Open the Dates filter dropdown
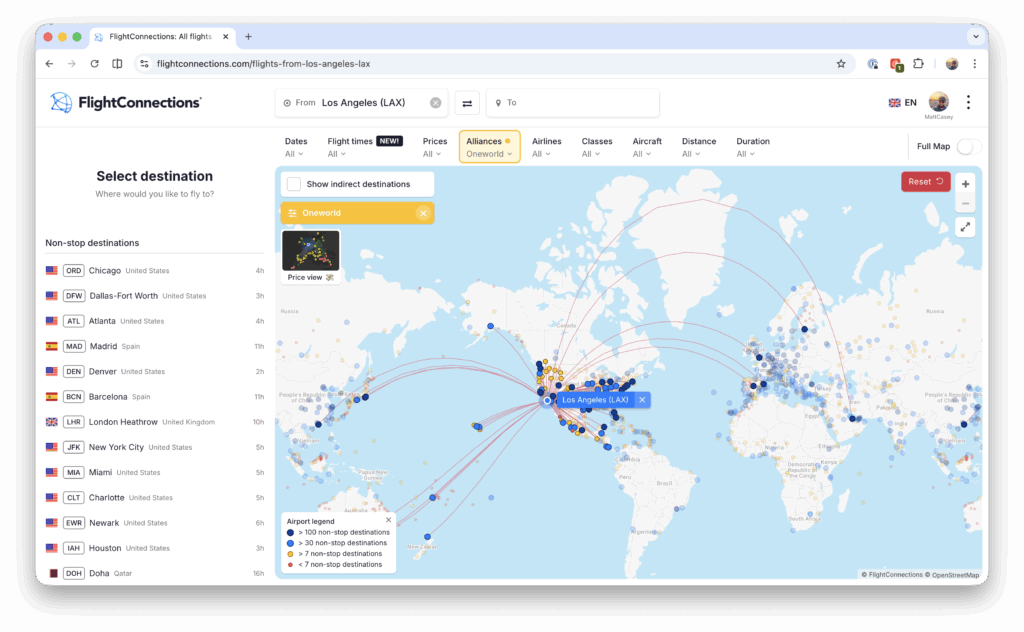 tap(296, 147)
